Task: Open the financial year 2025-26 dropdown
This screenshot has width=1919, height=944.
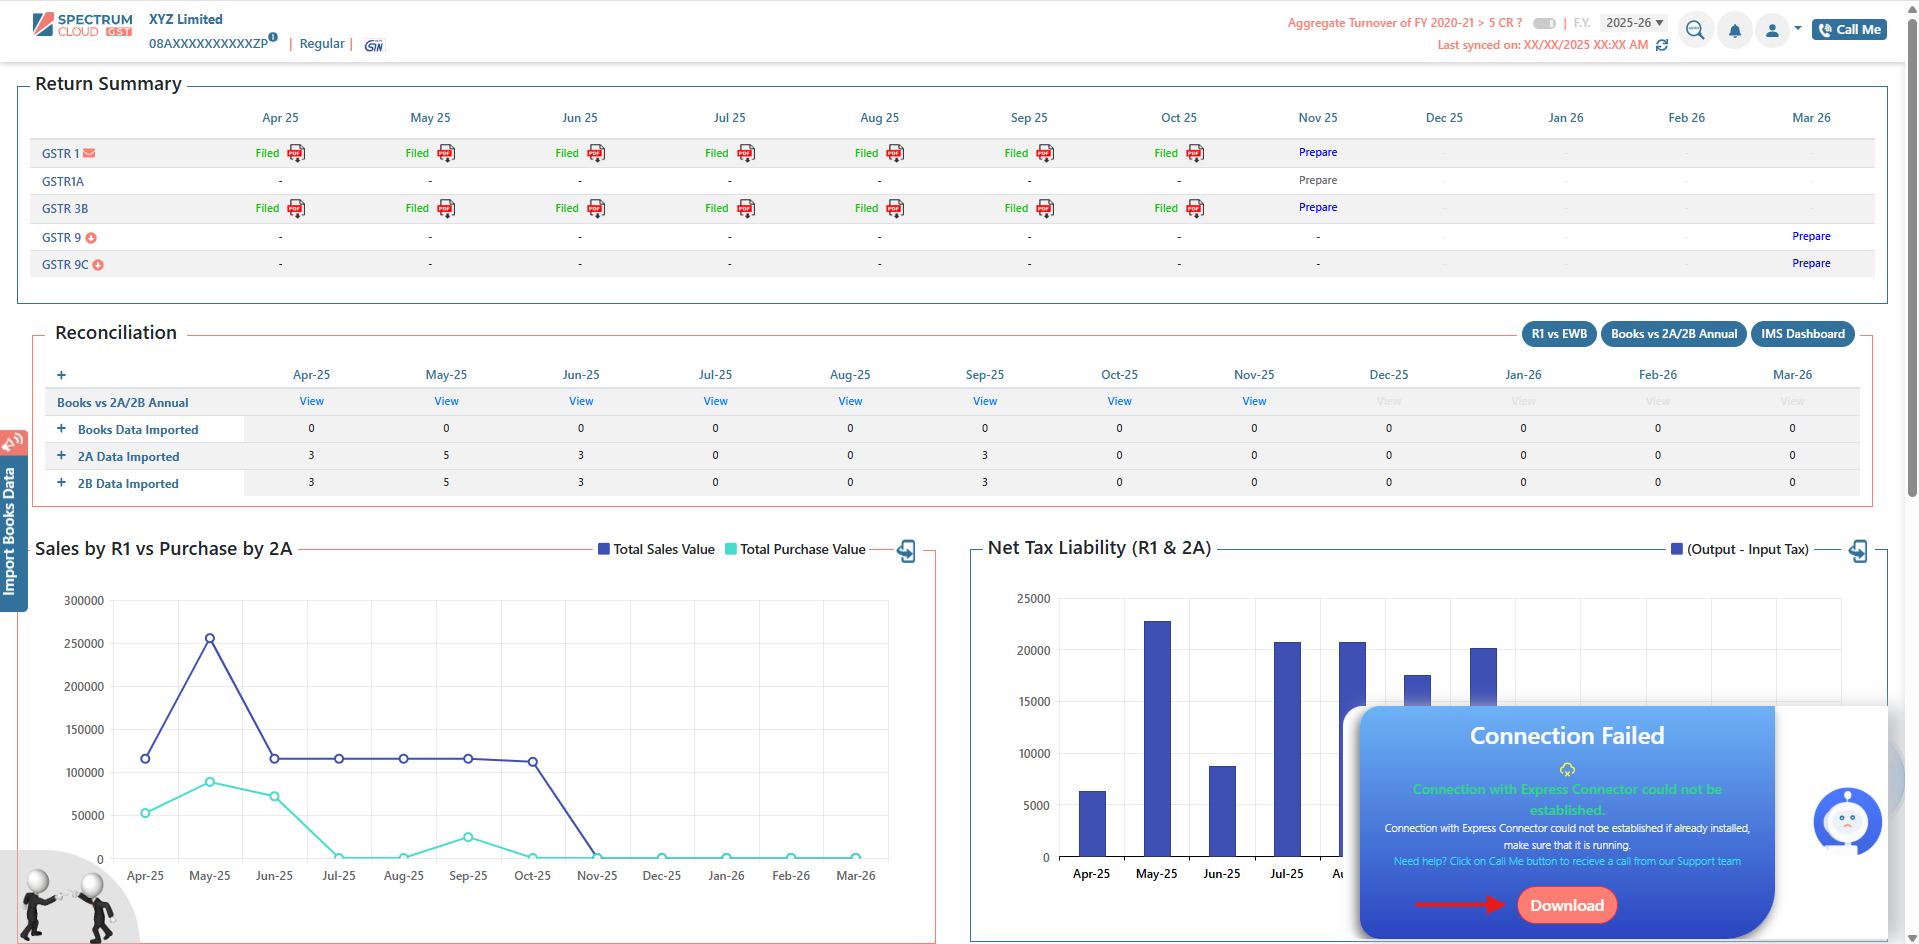Action: [1634, 23]
